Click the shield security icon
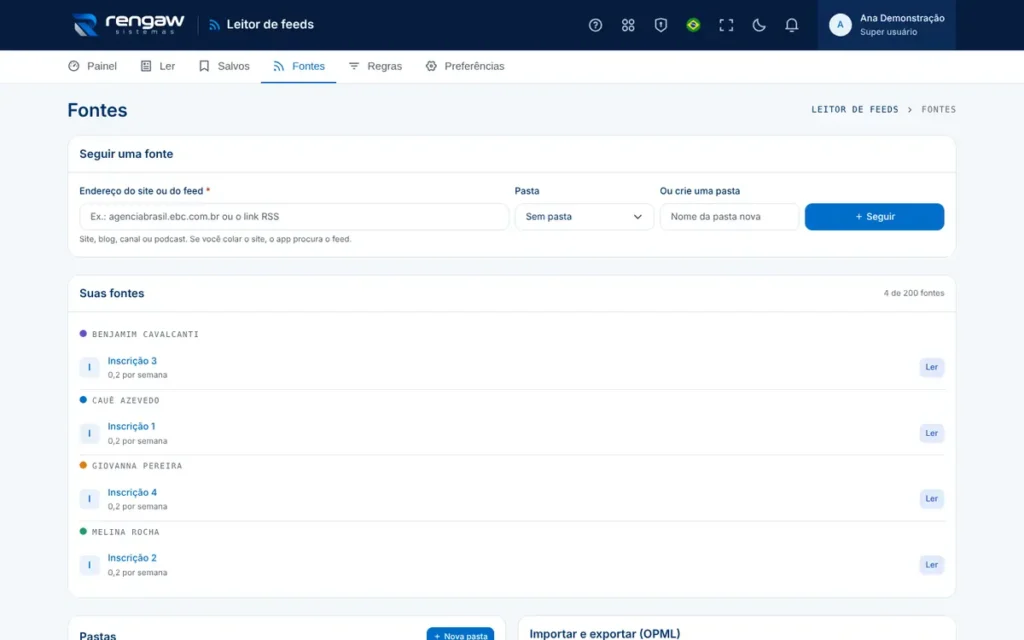1024x640 pixels. click(660, 25)
